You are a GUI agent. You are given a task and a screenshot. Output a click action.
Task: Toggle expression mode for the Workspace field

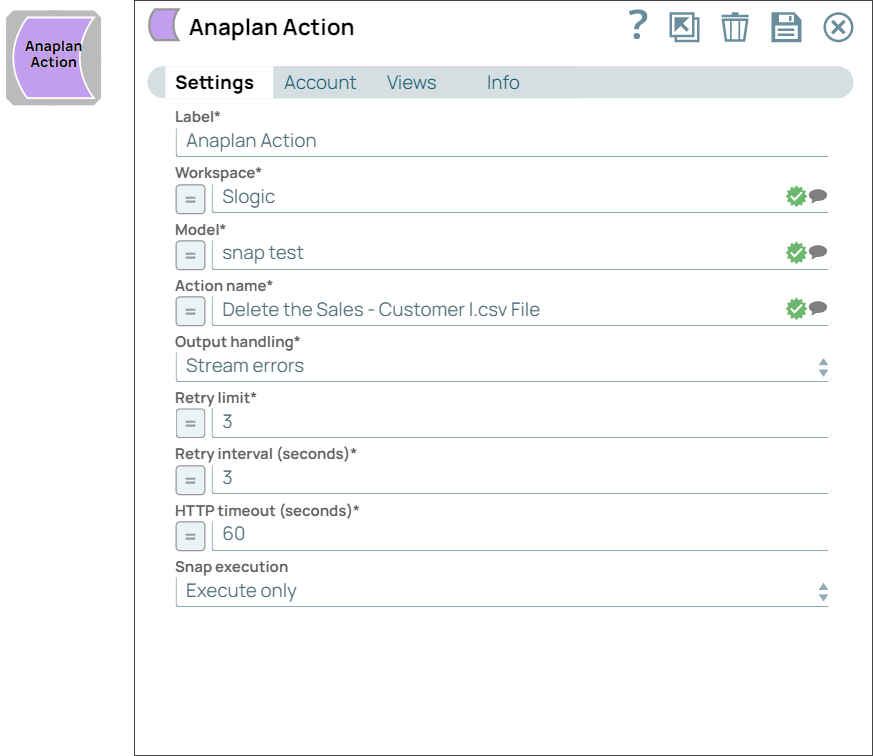click(190, 199)
